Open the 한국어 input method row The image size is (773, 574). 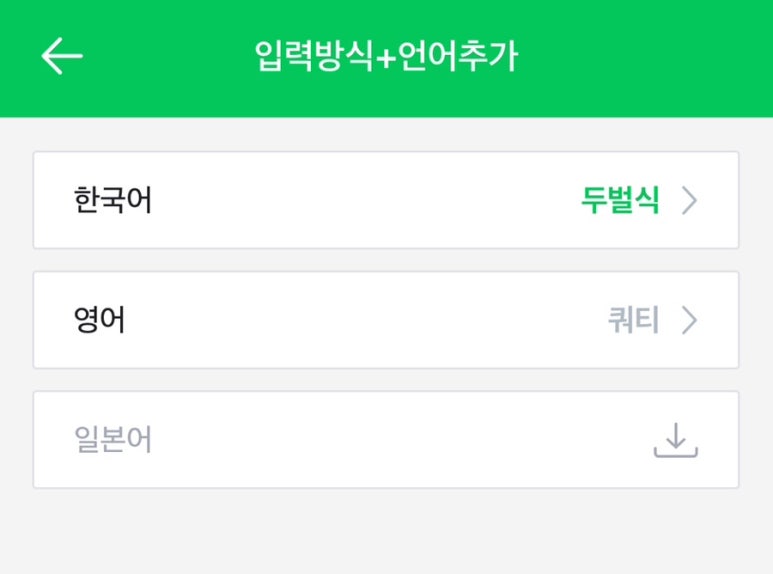coord(386,200)
